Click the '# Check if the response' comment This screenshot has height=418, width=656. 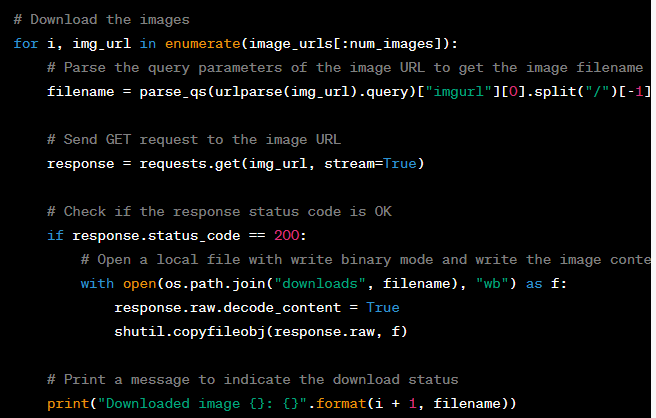219,211
